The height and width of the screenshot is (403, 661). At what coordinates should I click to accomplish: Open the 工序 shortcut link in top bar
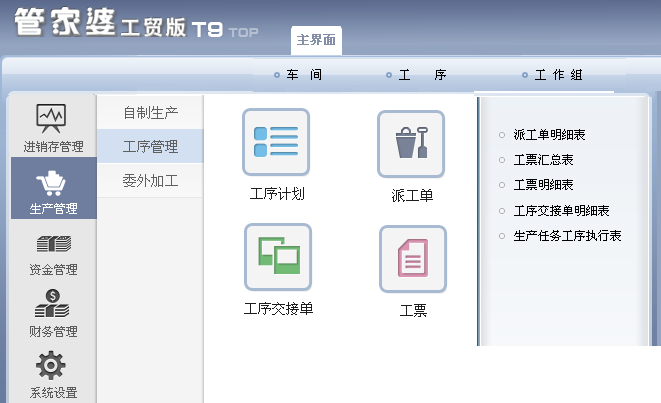416,75
